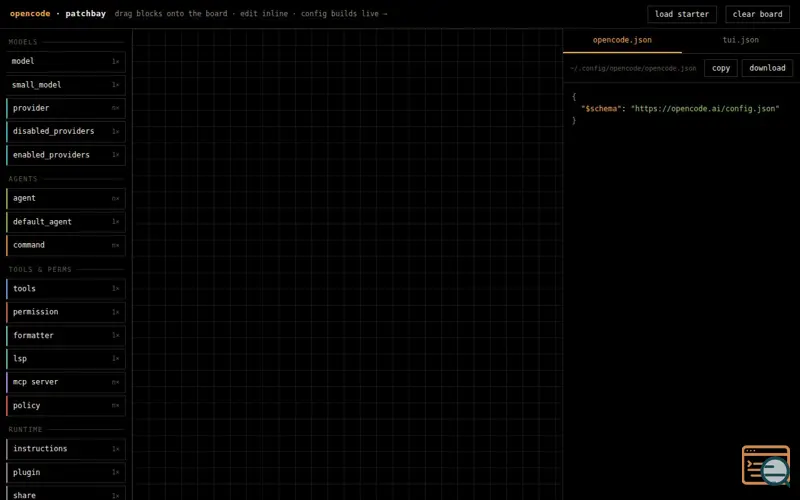800x500 pixels.
Task: Select the model block
Action: point(66,61)
